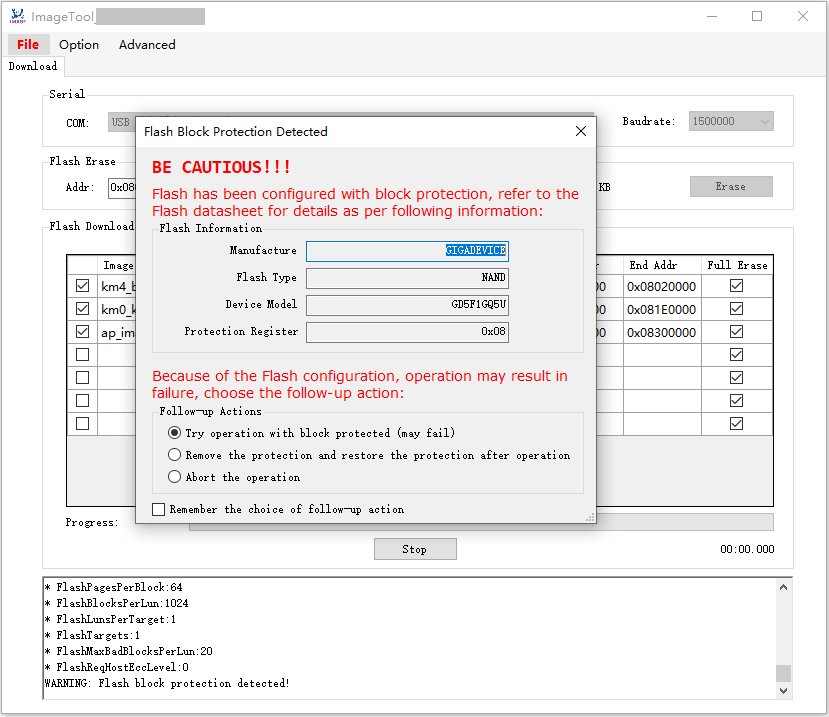
Task: Uncheck the km4 image row checkbox
Action: point(82,286)
